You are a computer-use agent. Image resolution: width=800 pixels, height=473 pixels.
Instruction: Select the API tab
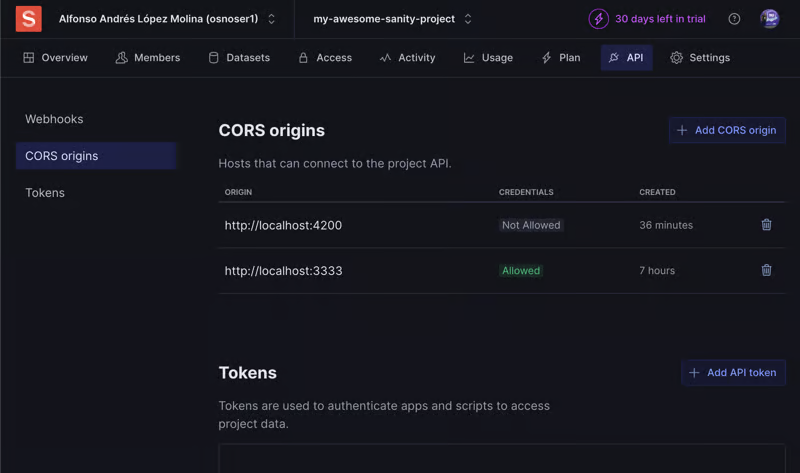coord(627,58)
